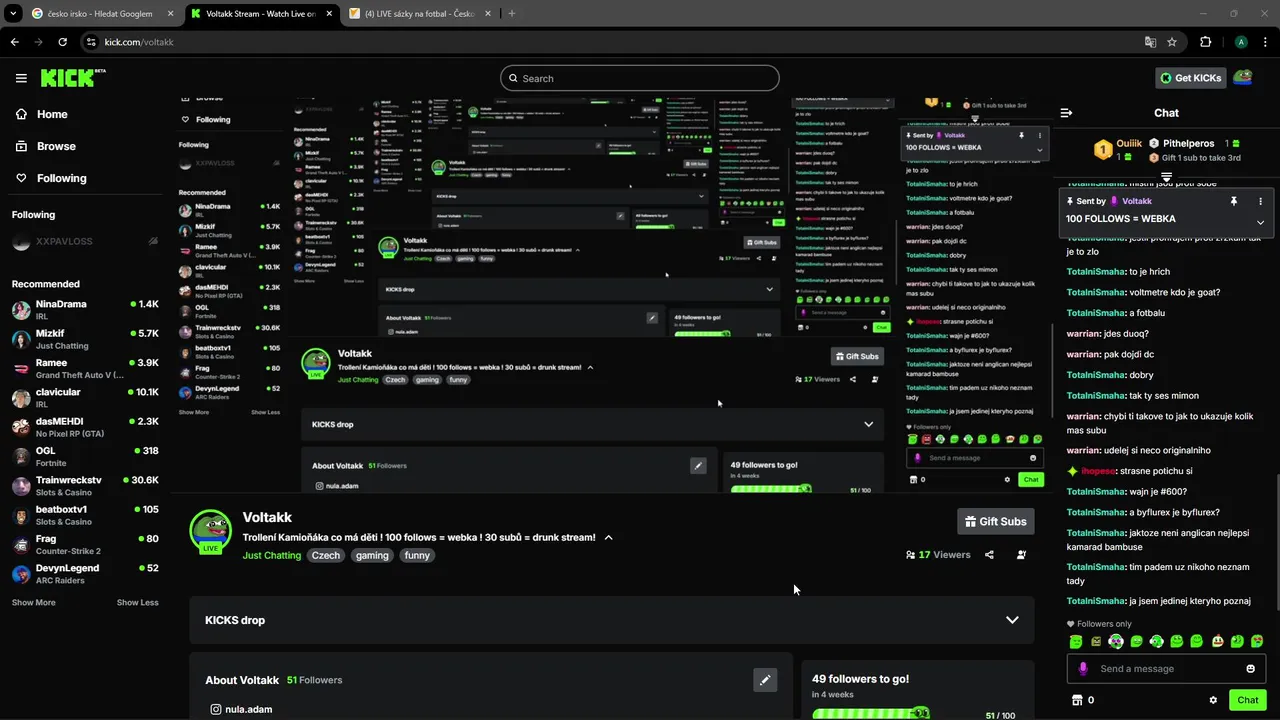Open Google Translate page icon
The image size is (1280, 720).
pos(1150,42)
